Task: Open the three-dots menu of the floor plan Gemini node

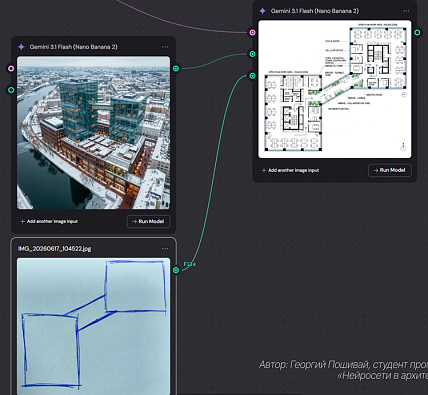Action: coord(406,11)
